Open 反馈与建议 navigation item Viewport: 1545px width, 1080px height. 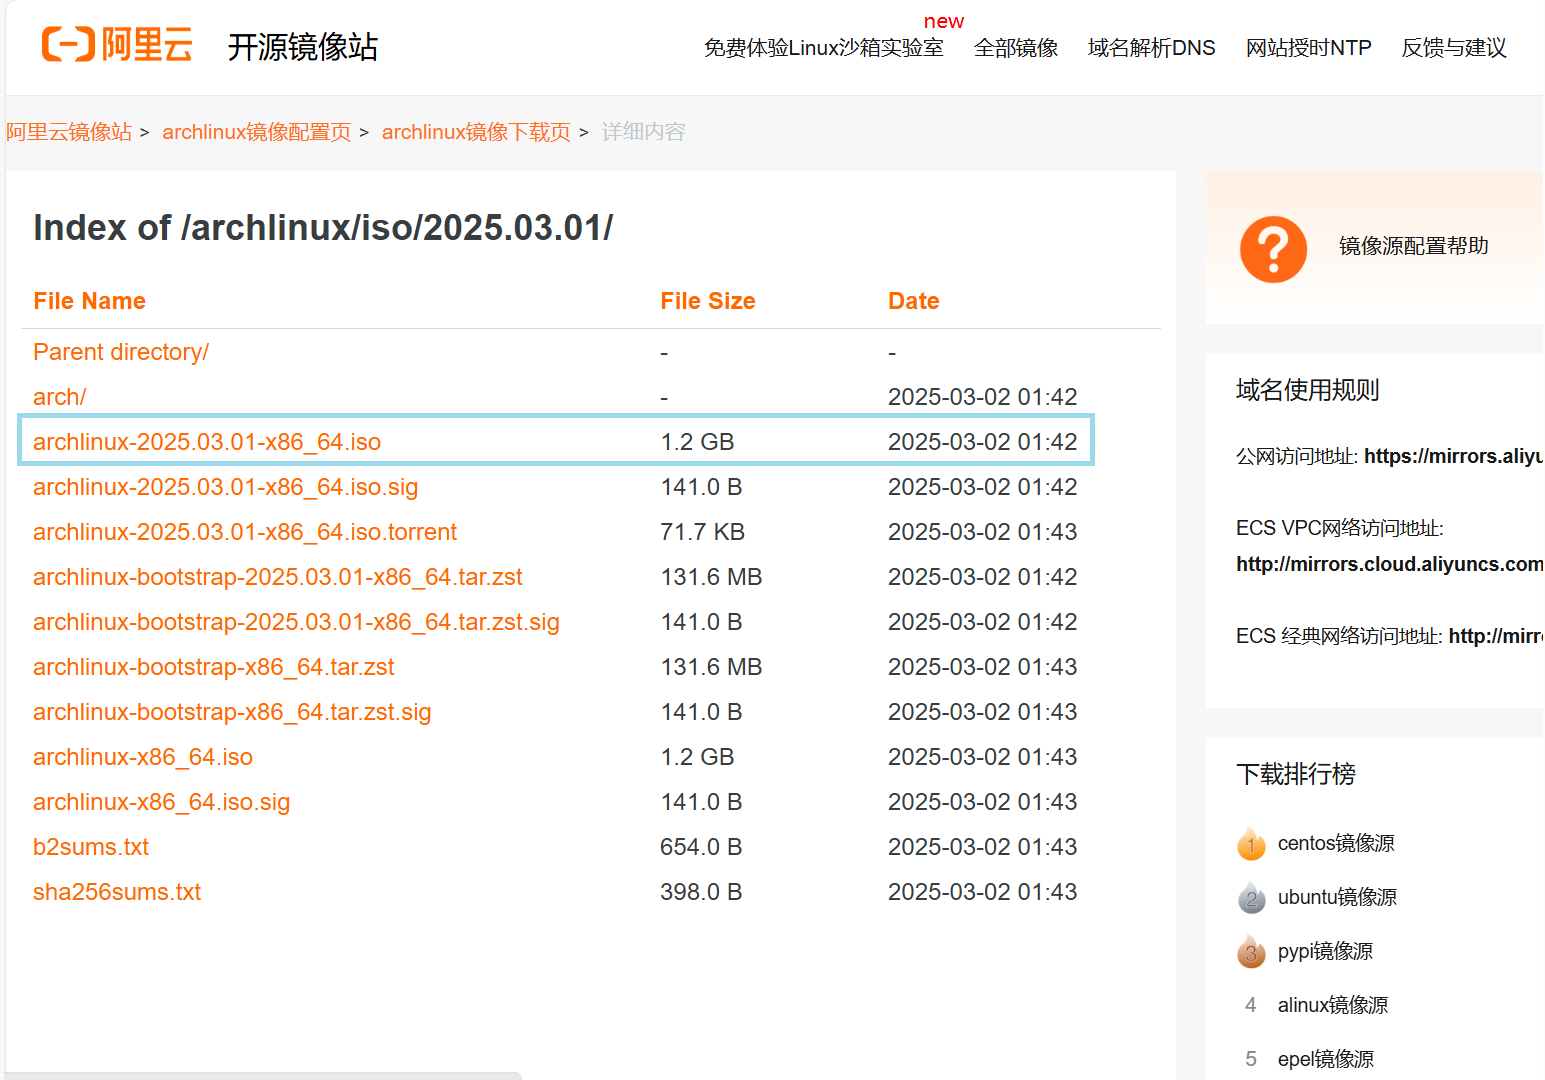[1453, 47]
